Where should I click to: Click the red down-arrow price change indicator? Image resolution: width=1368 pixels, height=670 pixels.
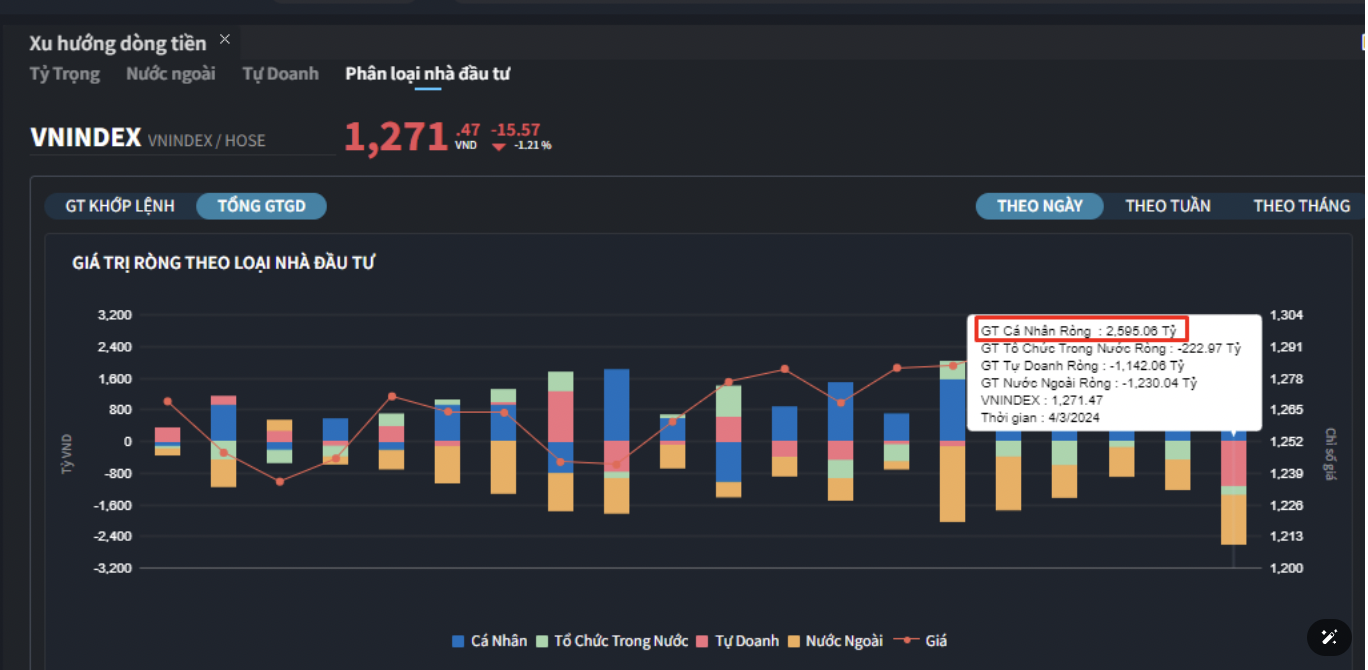click(x=499, y=146)
